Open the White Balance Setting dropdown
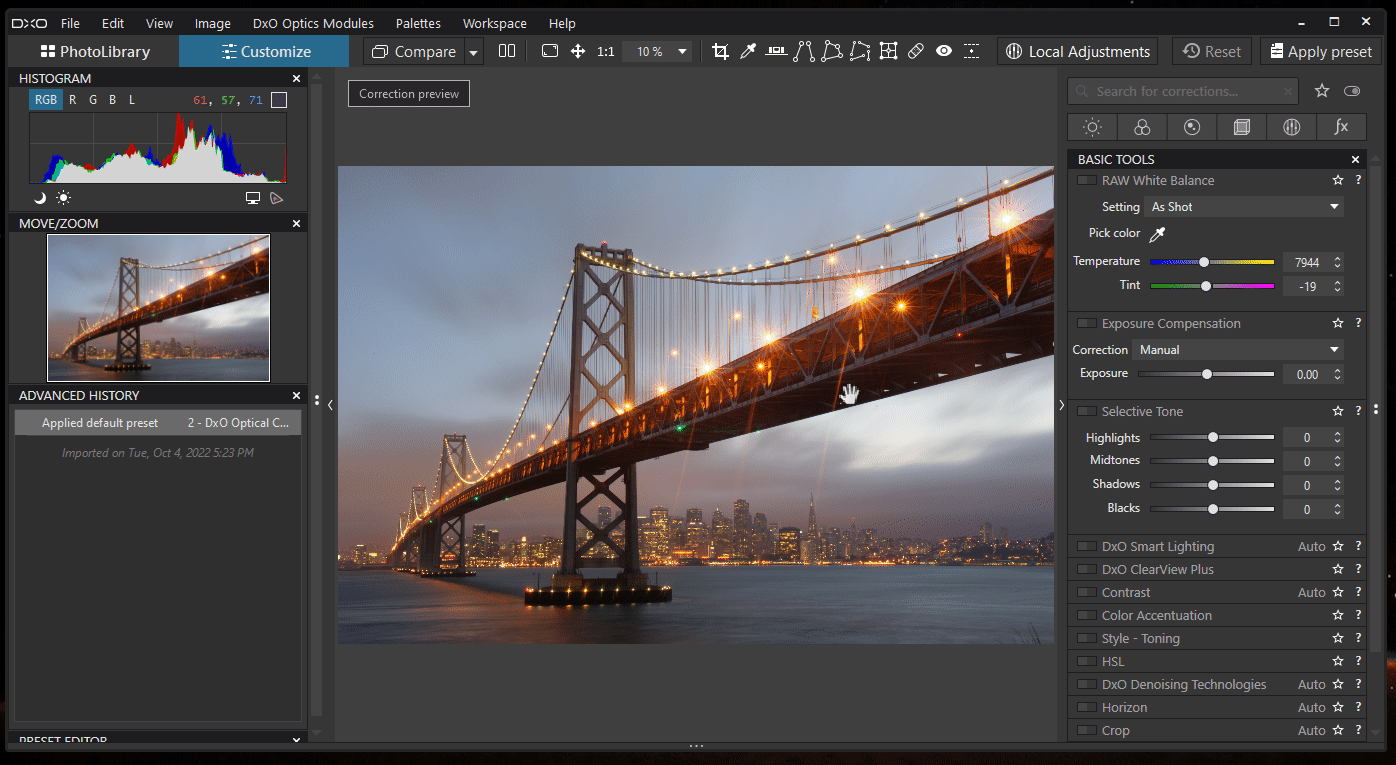 (x=1245, y=207)
